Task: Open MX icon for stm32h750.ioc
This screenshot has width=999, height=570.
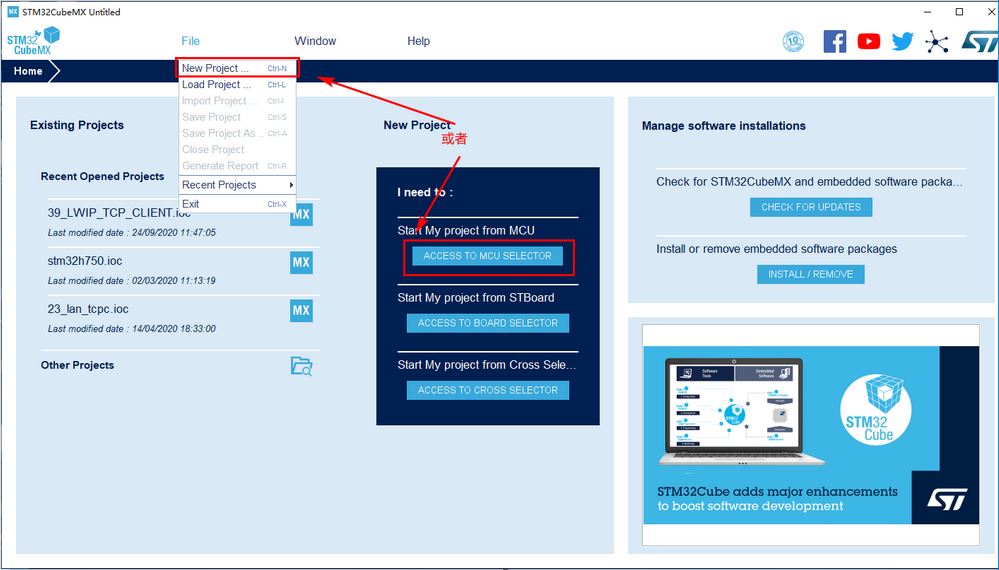Action: [x=301, y=262]
